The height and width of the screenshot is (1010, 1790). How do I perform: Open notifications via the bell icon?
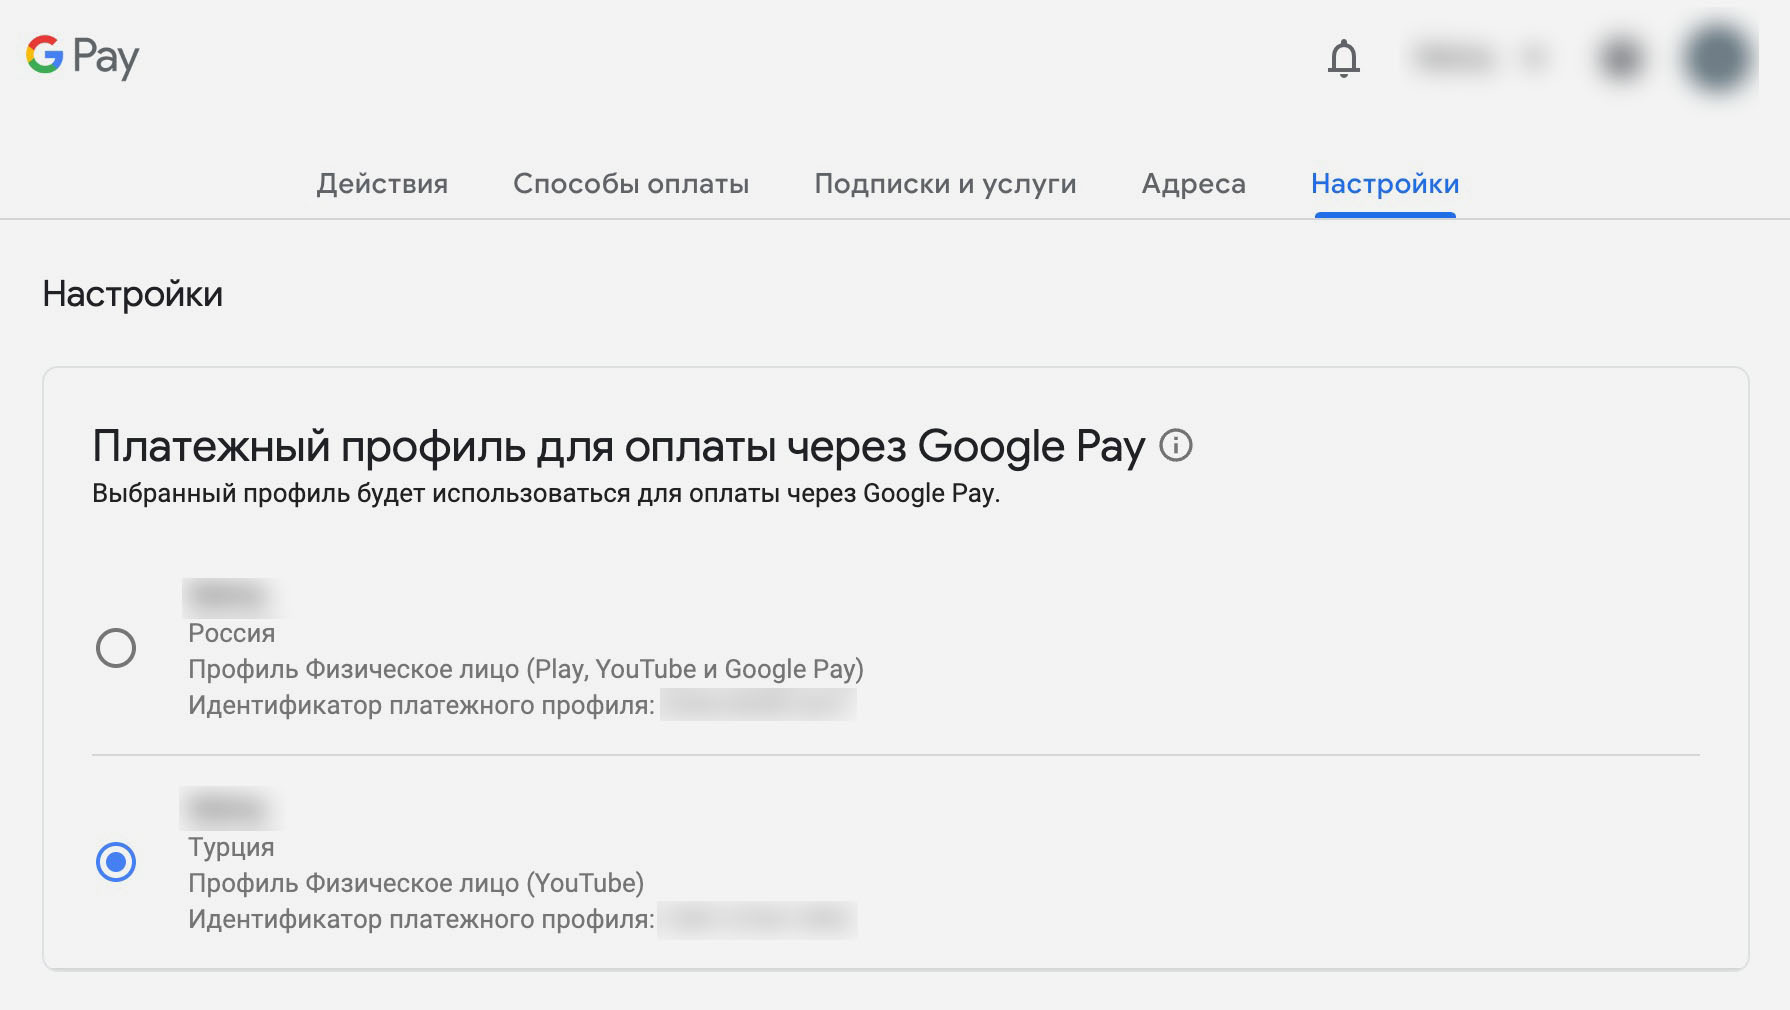pyautogui.click(x=1343, y=58)
